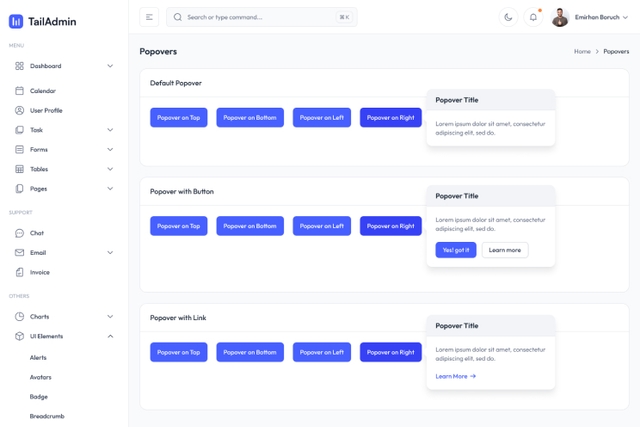This screenshot has width=640, height=427.
Task: Select Badge under UI Elements
Action: point(39,397)
